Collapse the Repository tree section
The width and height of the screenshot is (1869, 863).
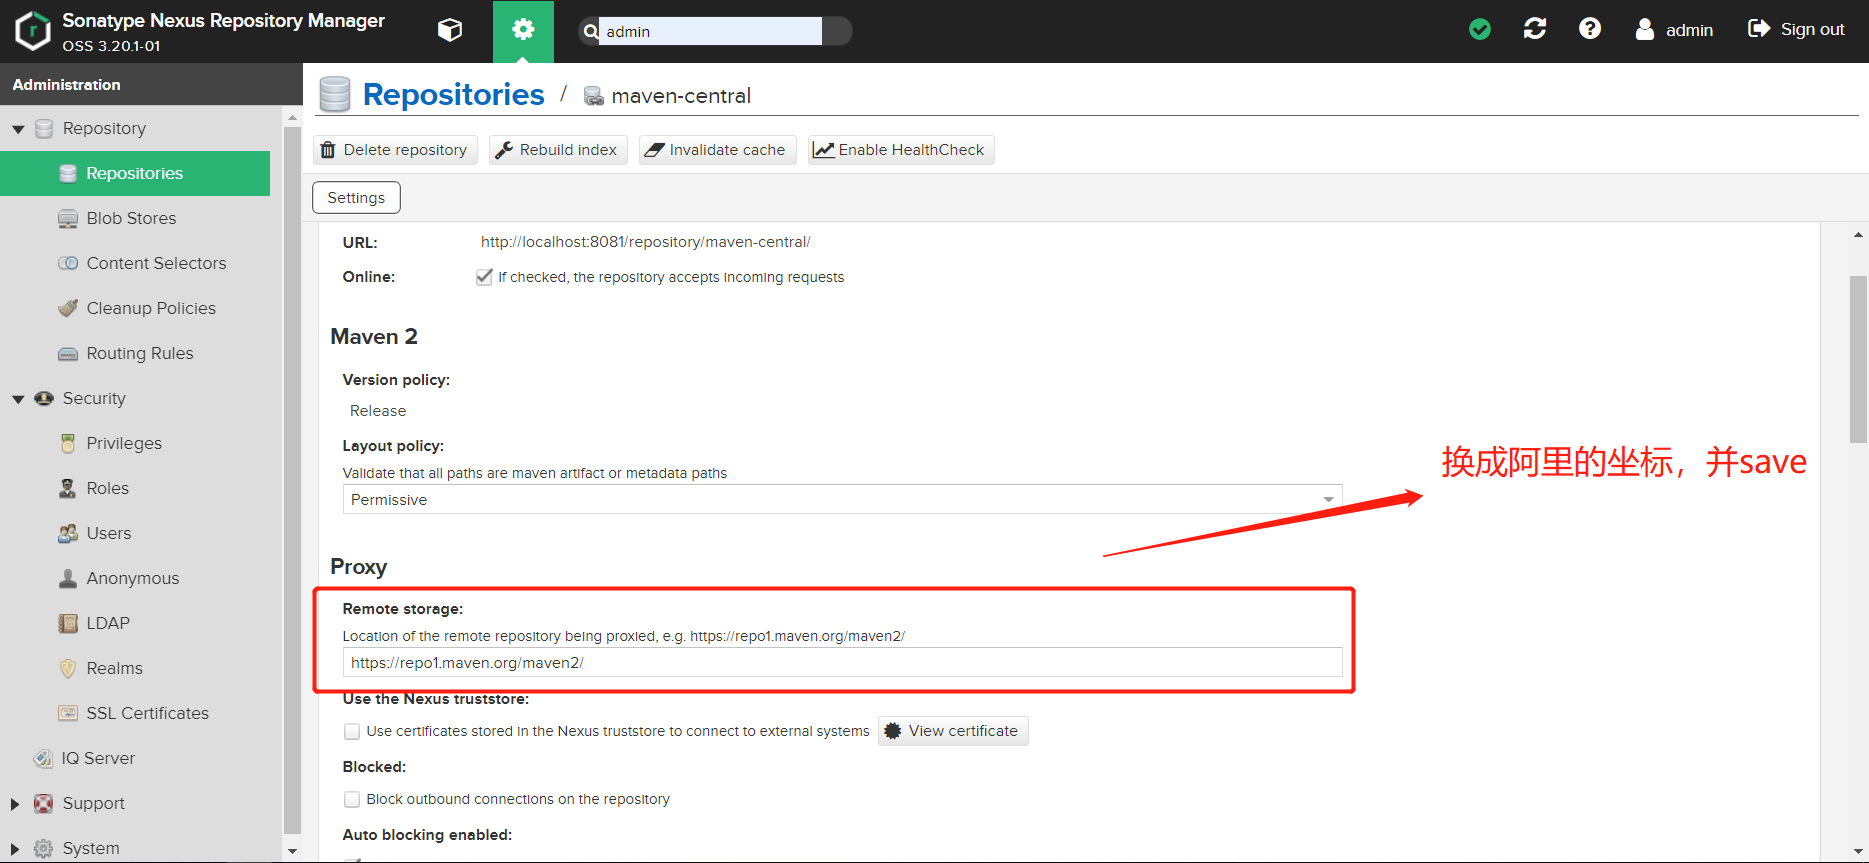pos(18,129)
